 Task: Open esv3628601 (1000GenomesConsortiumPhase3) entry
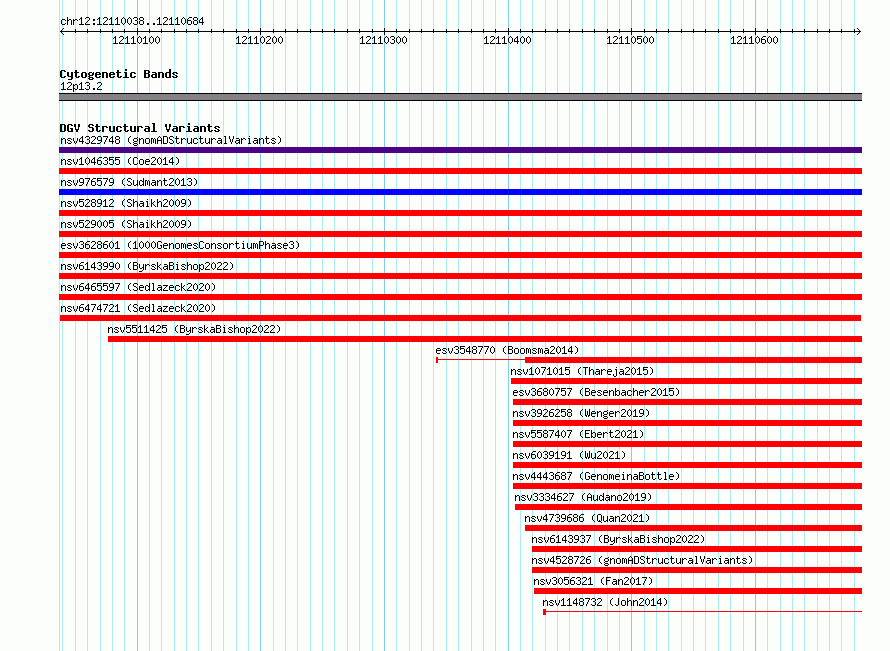tap(180, 245)
